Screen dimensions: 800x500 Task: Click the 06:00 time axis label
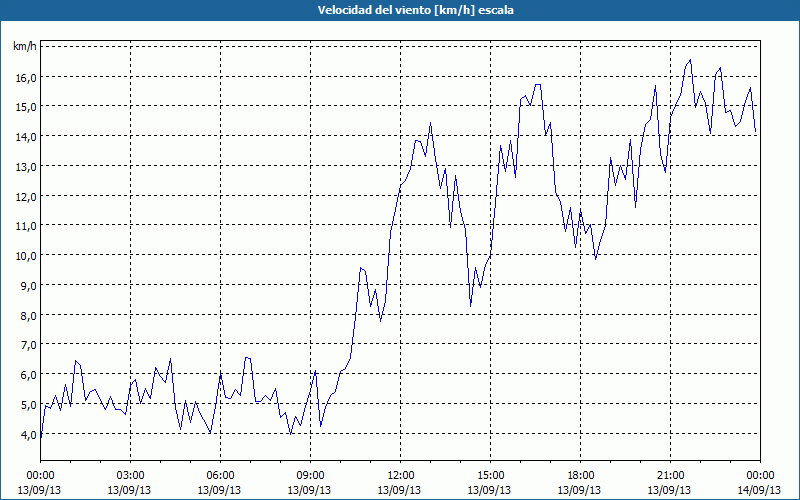[x=220, y=476]
